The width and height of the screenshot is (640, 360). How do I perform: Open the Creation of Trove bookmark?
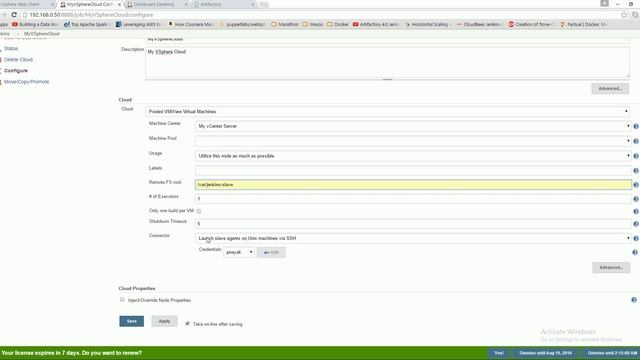(531, 24)
